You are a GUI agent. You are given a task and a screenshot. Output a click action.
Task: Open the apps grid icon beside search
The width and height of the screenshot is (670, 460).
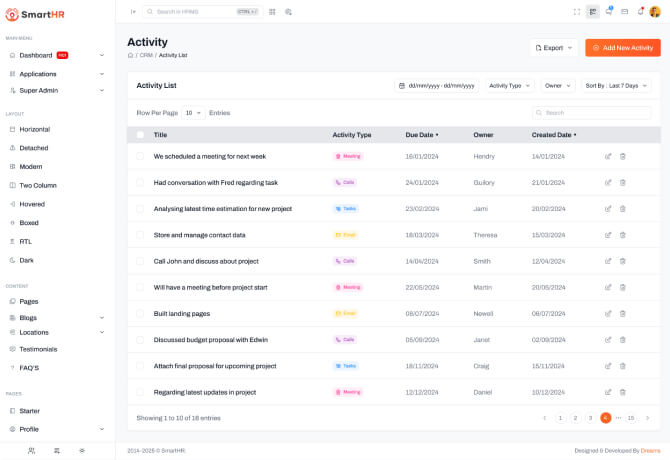click(x=272, y=12)
